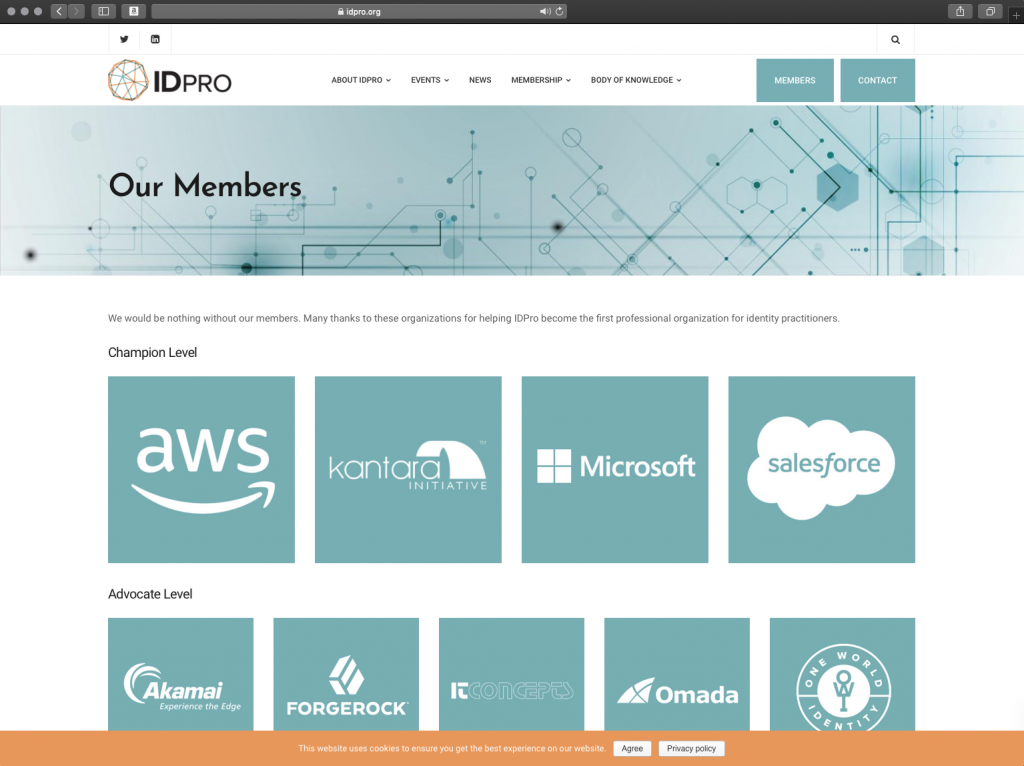Reload the idpro.org page
1024x766 pixels.
pyautogui.click(x=560, y=12)
